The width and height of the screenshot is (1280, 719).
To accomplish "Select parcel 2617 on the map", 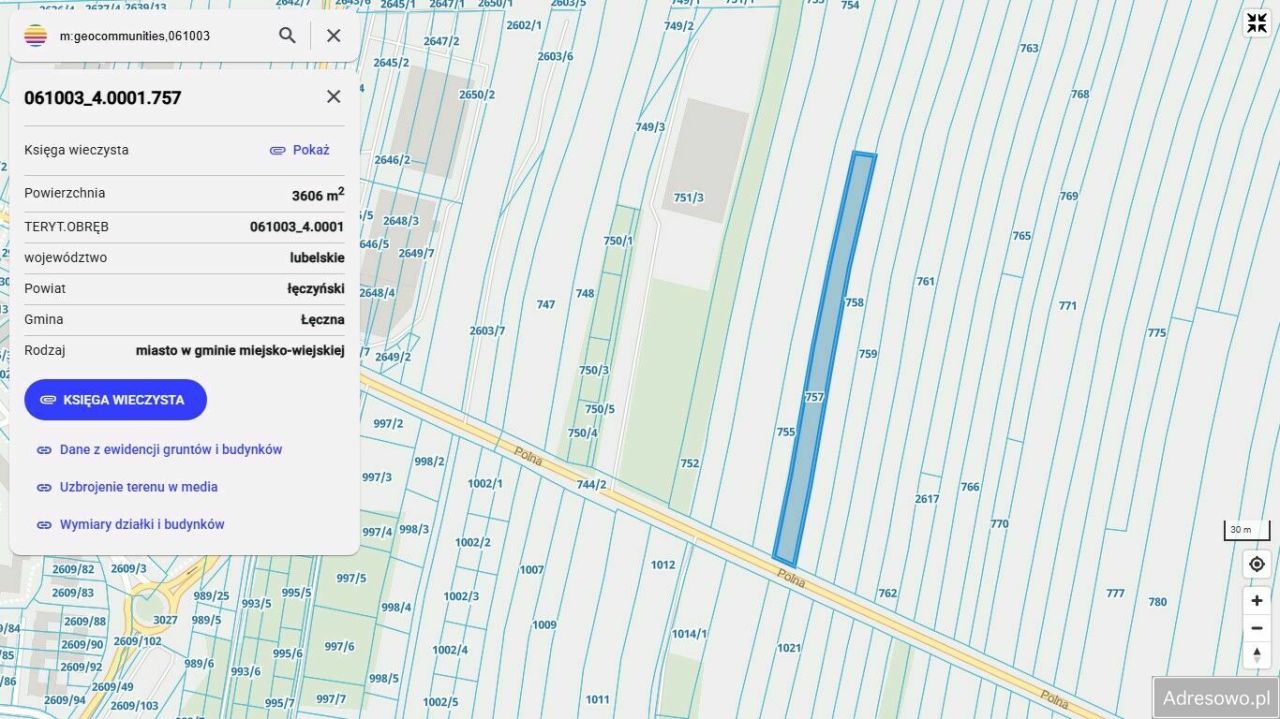I will coord(927,499).
